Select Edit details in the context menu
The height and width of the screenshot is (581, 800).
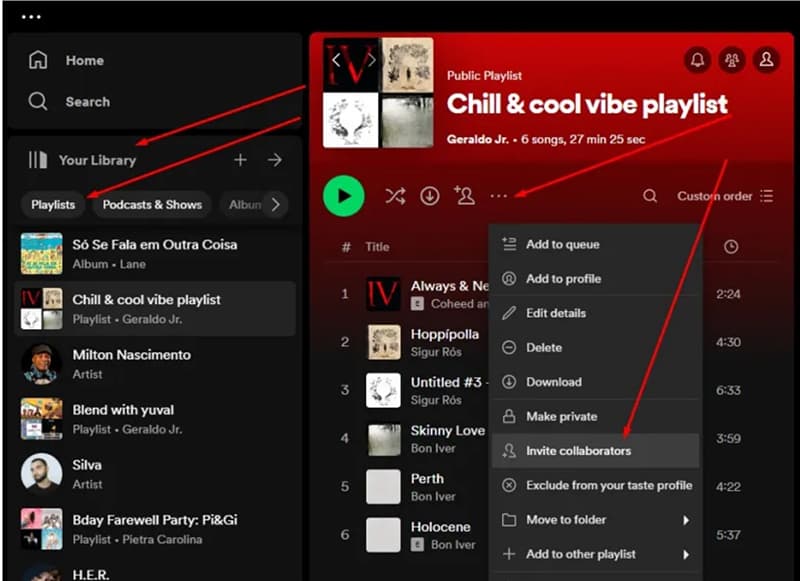[x=558, y=313]
